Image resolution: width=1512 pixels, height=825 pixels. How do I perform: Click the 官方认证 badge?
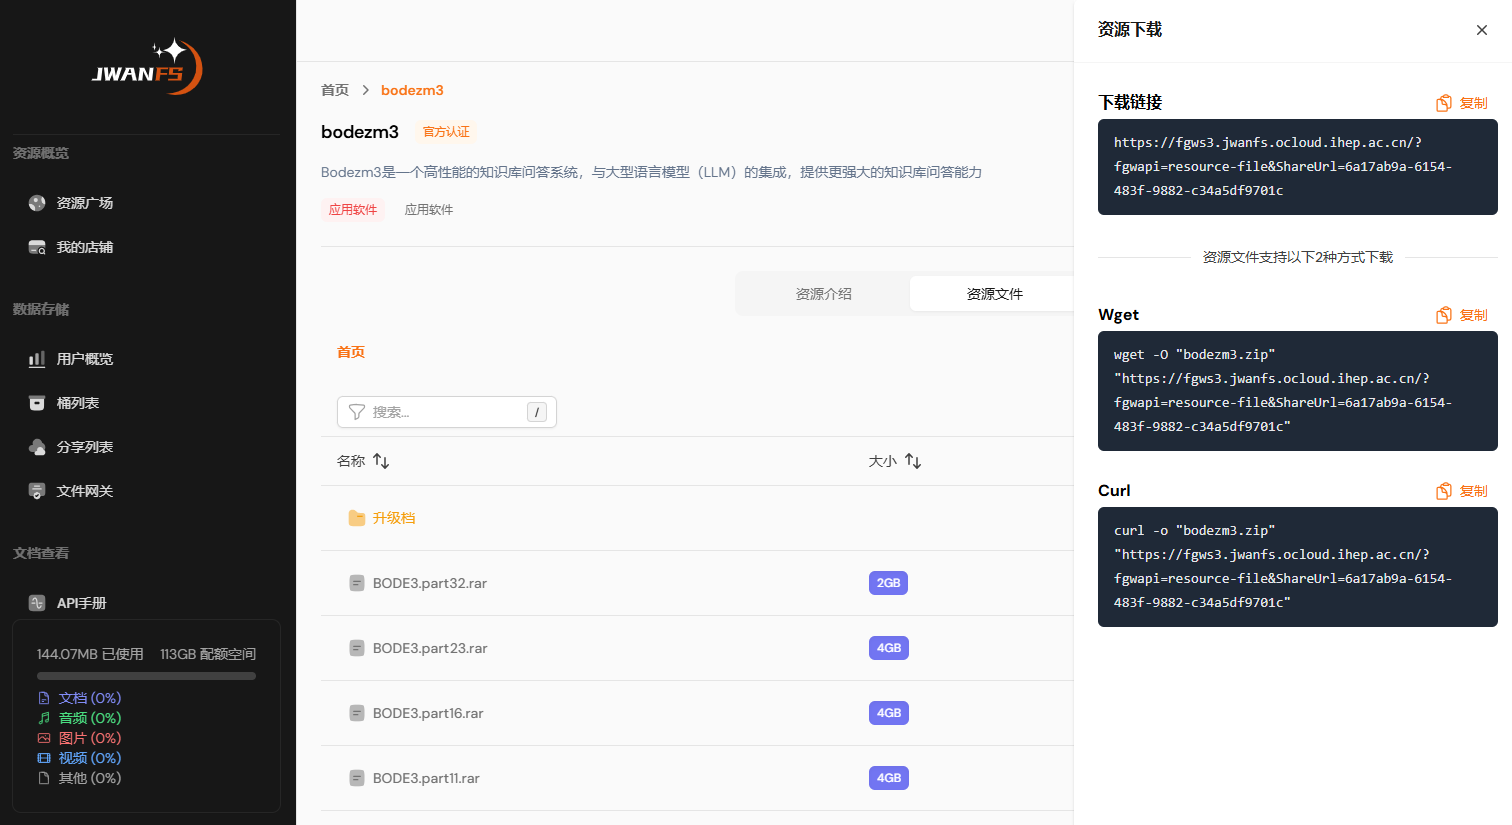click(x=446, y=132)
